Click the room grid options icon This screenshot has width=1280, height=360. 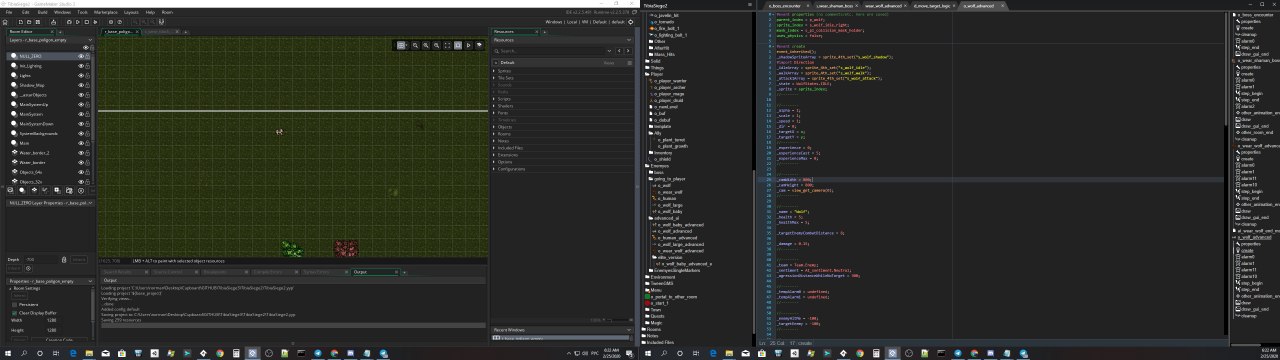coord(402,45)
